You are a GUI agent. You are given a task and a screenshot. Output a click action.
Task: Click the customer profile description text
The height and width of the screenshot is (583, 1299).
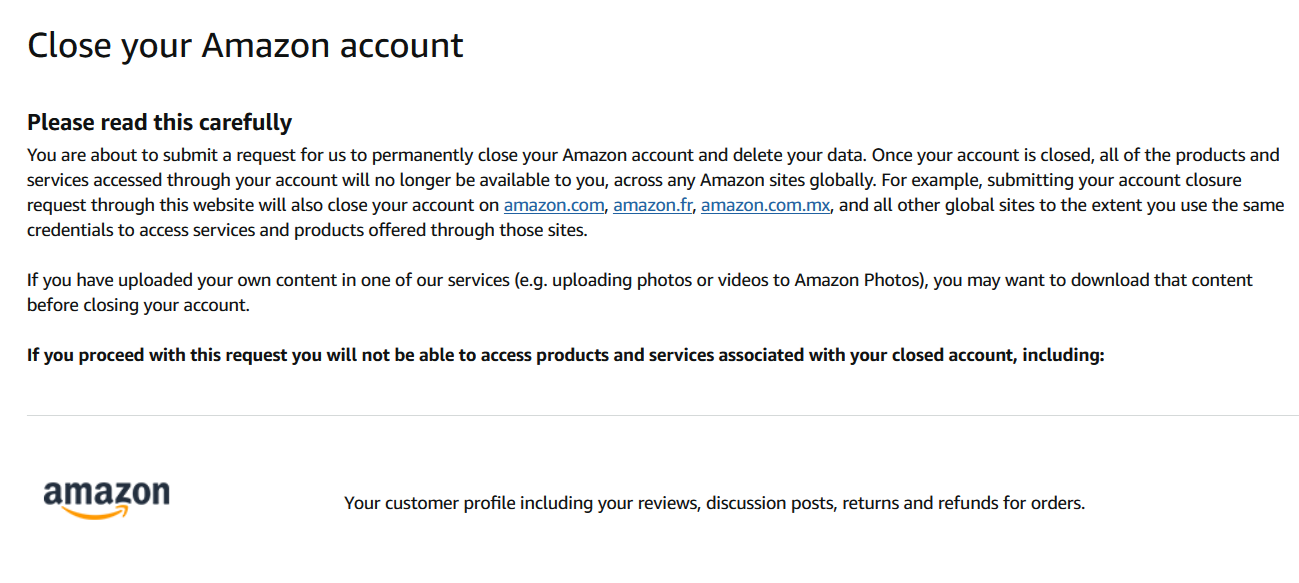point(713,503)
